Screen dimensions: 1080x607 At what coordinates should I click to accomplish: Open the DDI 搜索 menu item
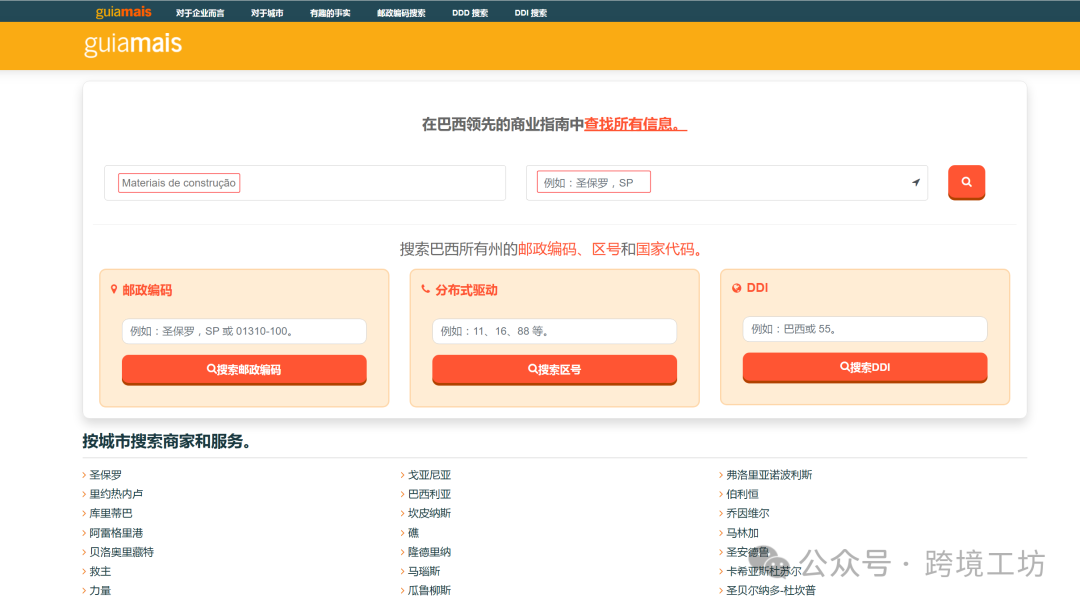pyautogui.click(x=530, y=11)
